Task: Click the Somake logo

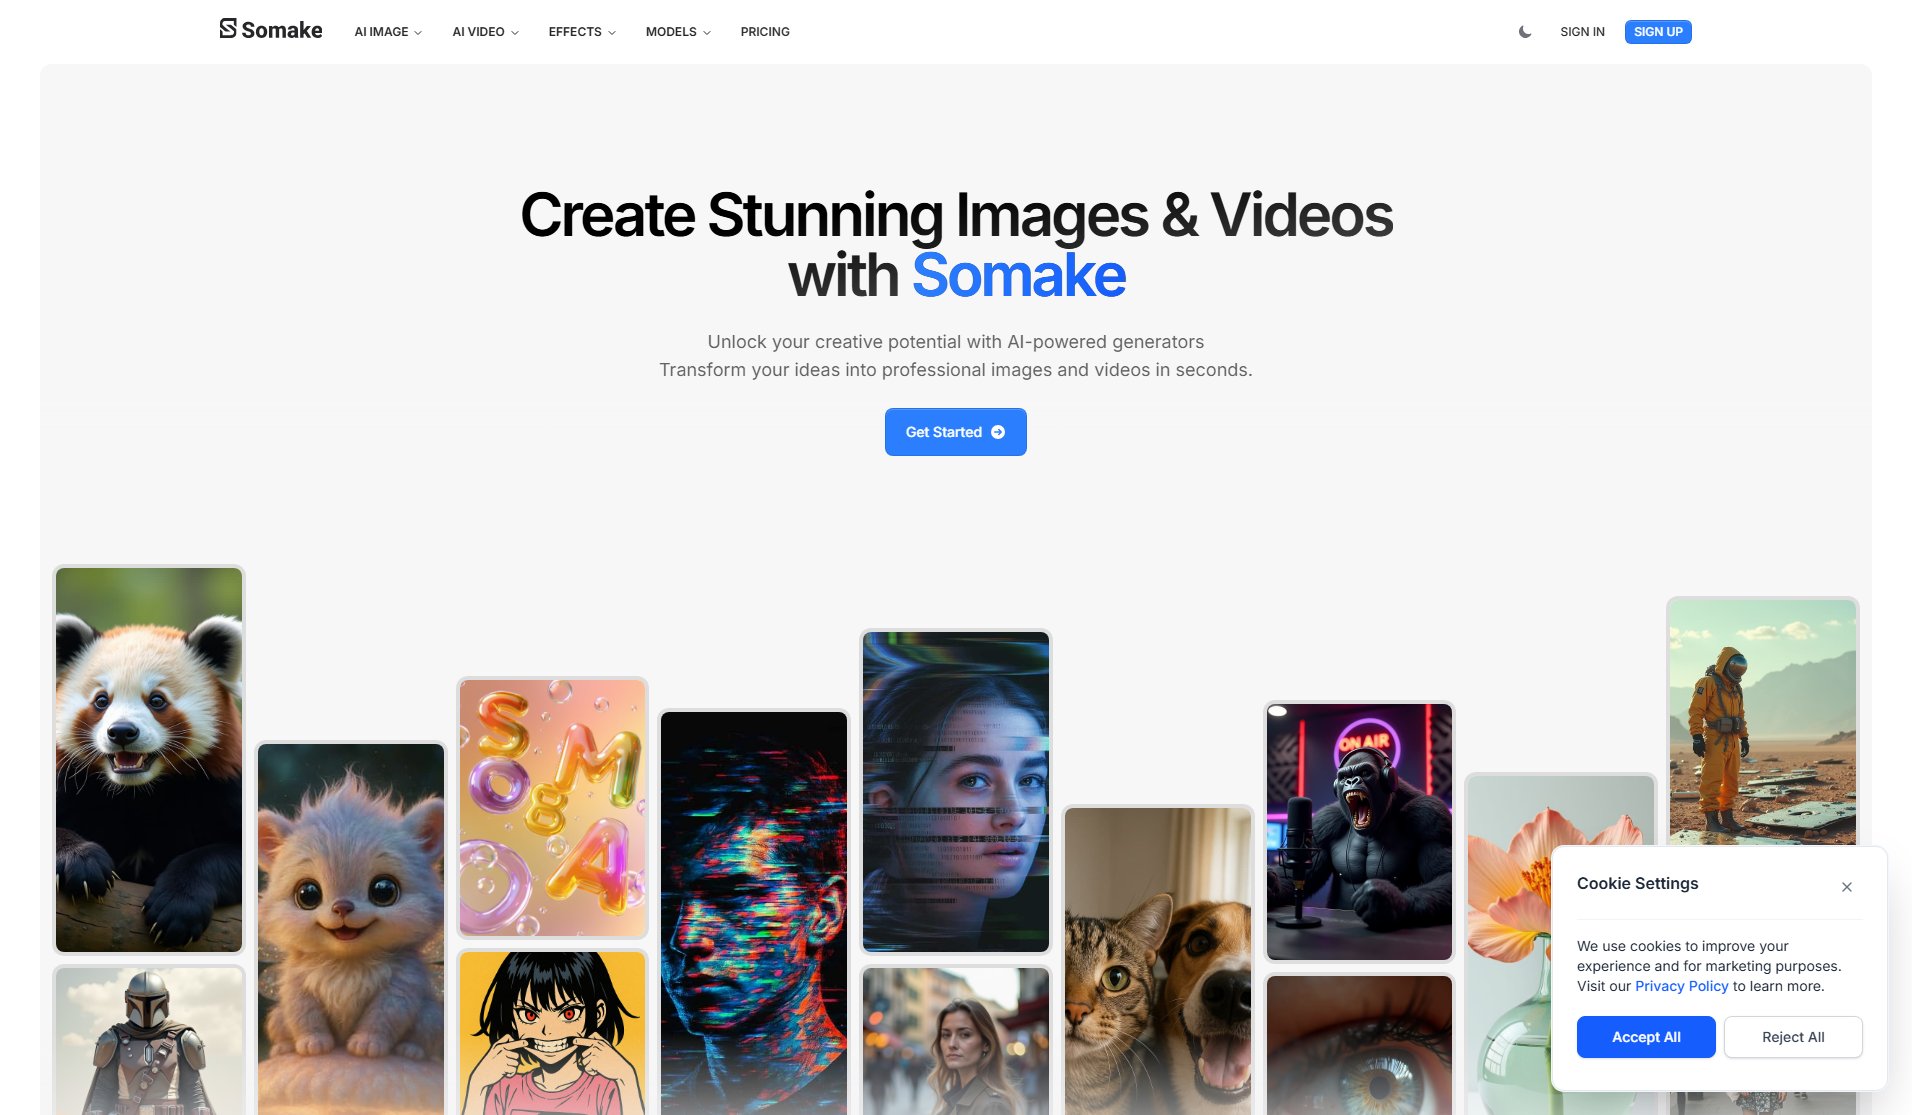Action: coord(270,30)
